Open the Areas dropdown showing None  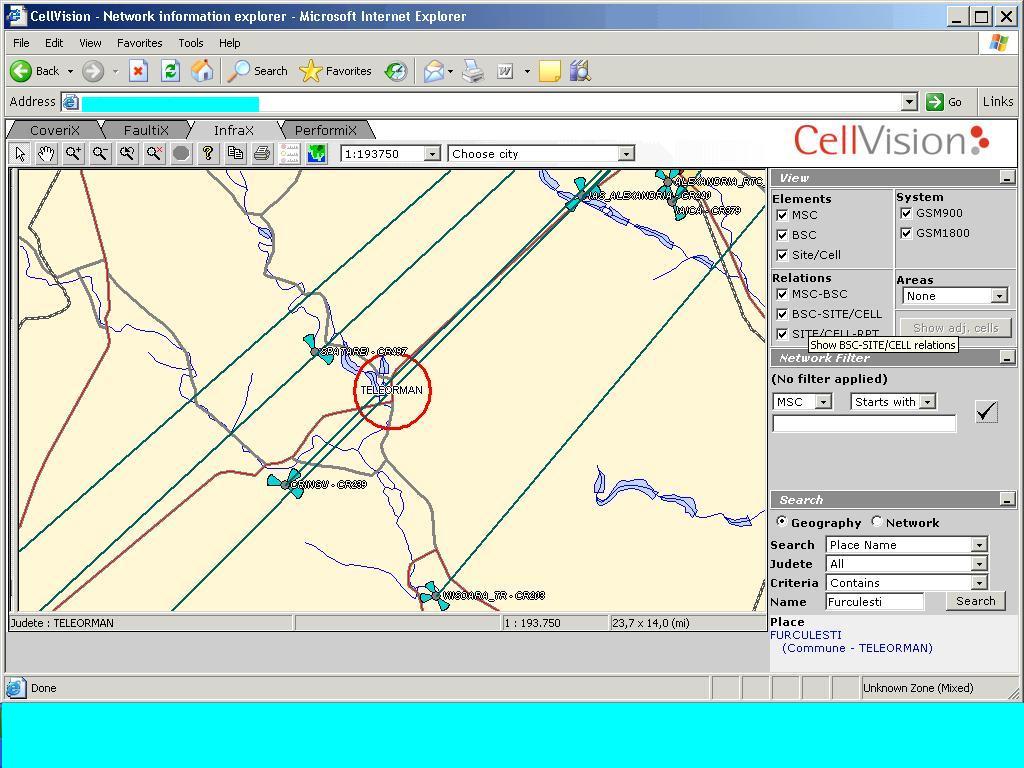pyautogui.click(x=999, y=296)
